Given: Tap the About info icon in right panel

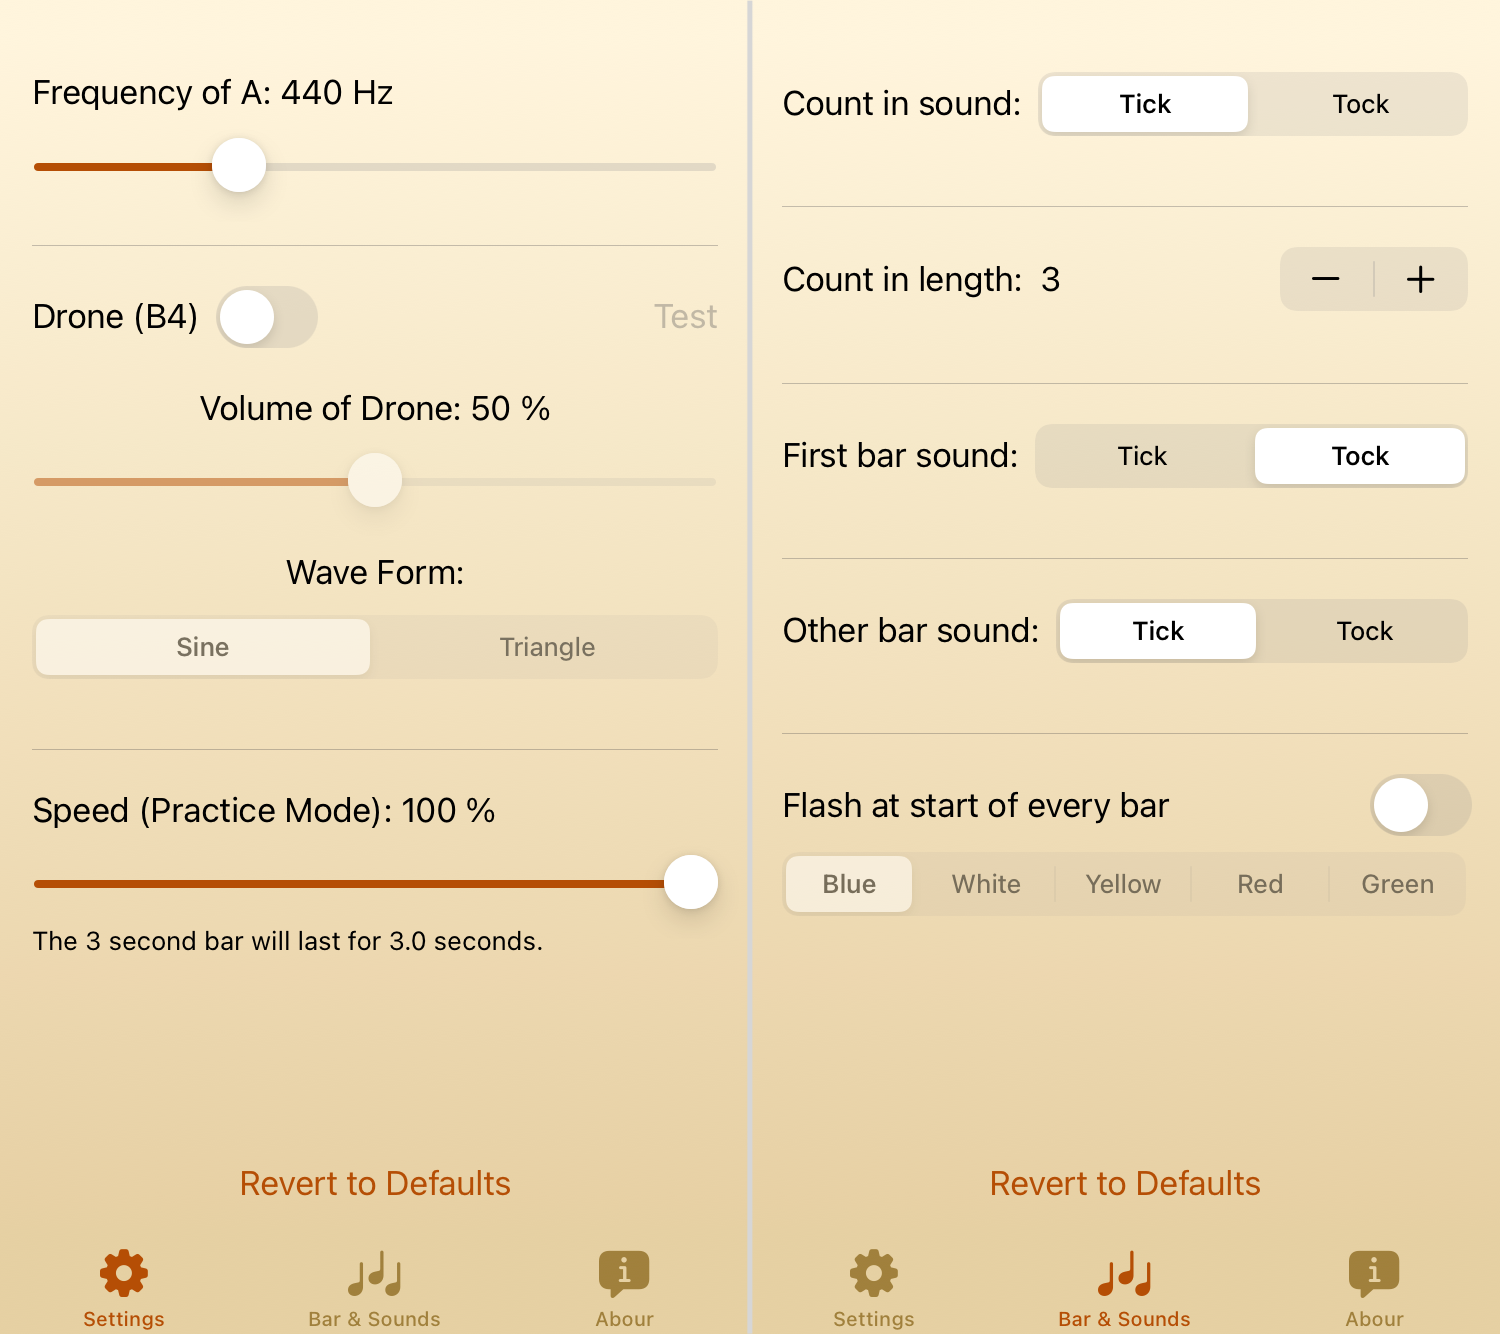Looking at the screenshot, I should tap(1374, 1273).
